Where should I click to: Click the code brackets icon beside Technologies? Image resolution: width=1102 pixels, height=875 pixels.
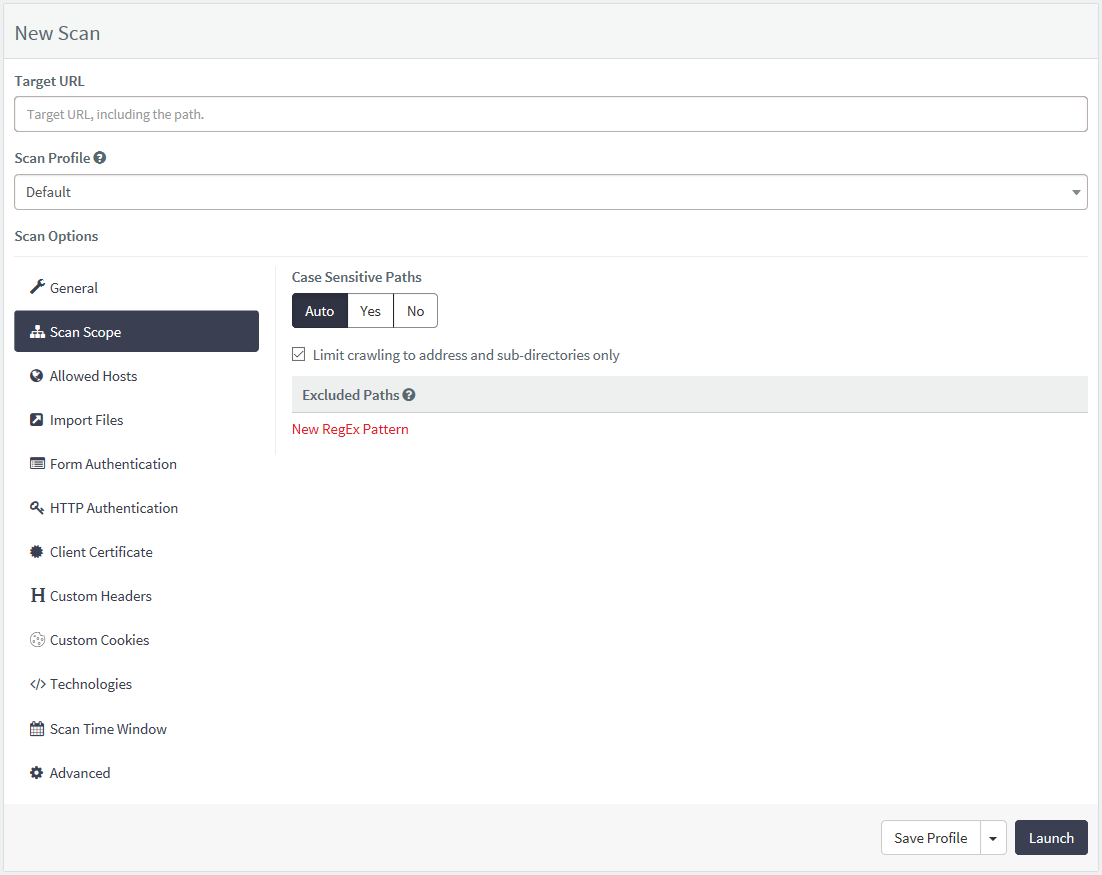[38, 684]
